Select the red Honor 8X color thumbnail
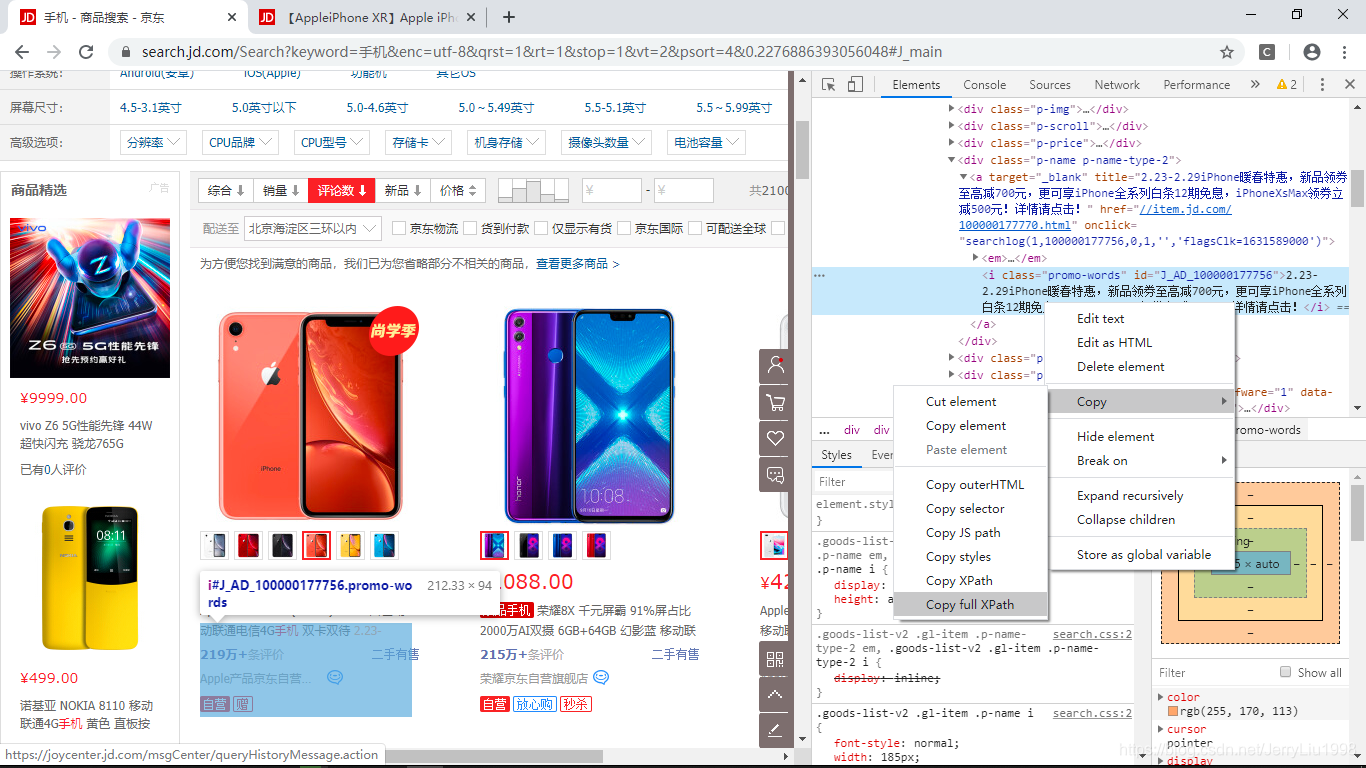1366x768 pixels. click(596, 545)
